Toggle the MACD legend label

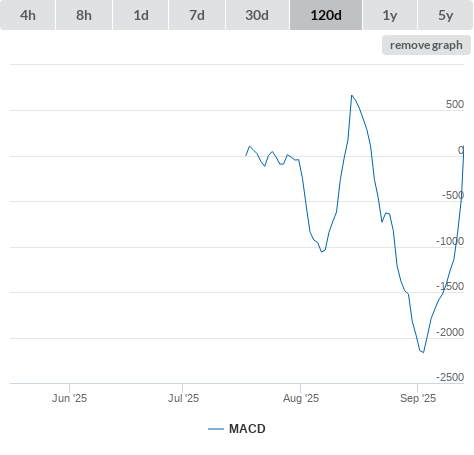point(247,429)
